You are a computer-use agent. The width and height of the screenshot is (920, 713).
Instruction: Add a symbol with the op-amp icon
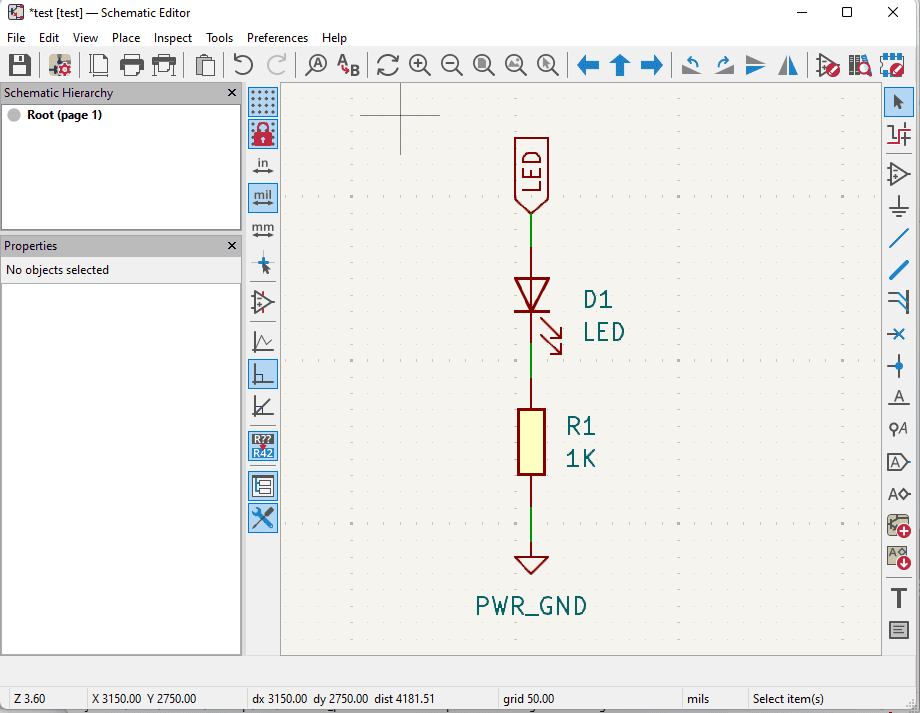(x=899, y=174)
